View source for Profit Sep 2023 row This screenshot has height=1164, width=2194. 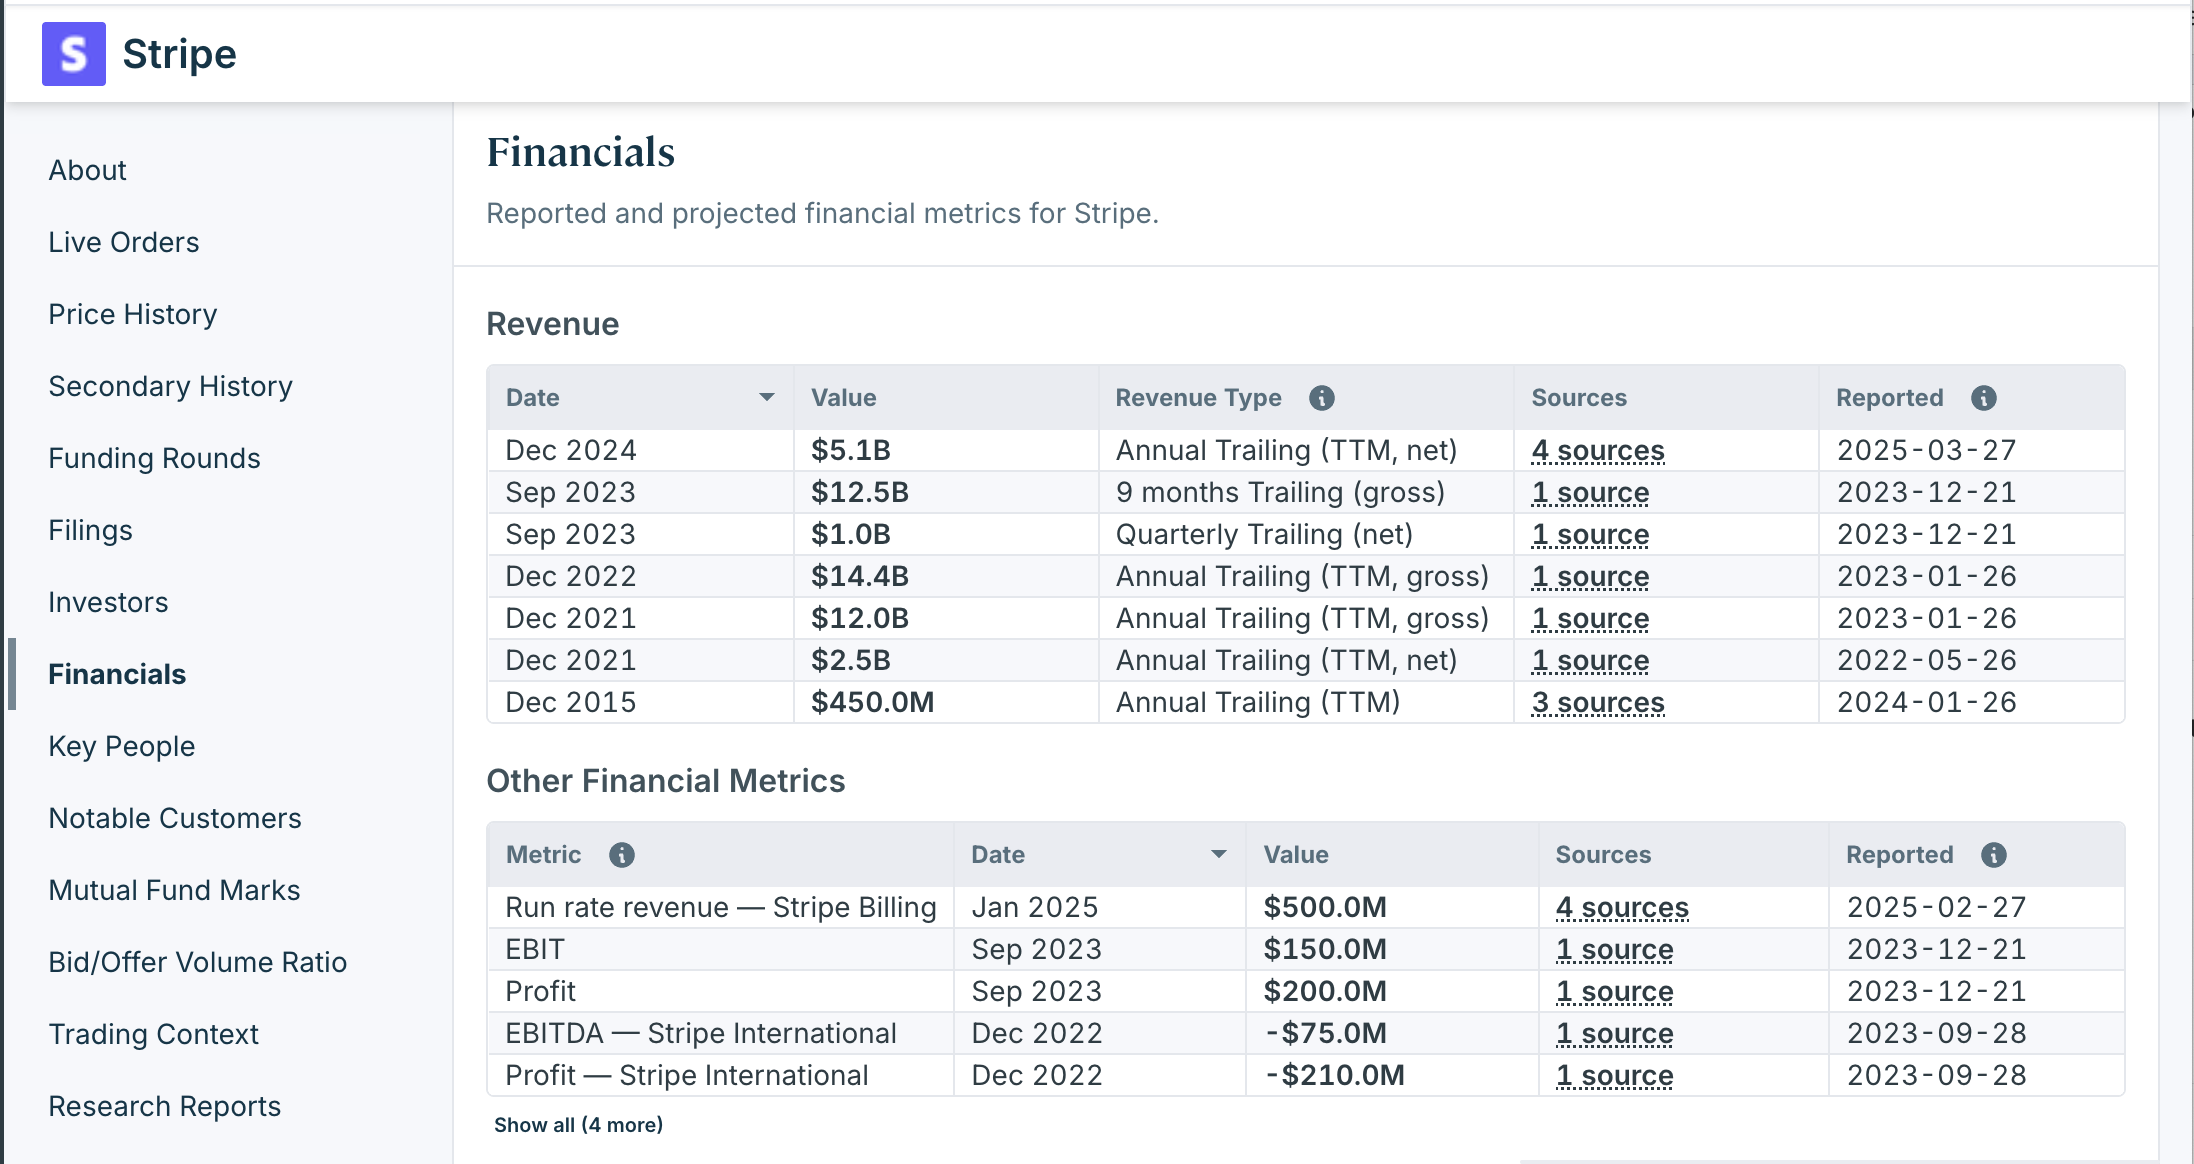(1615, 992)
